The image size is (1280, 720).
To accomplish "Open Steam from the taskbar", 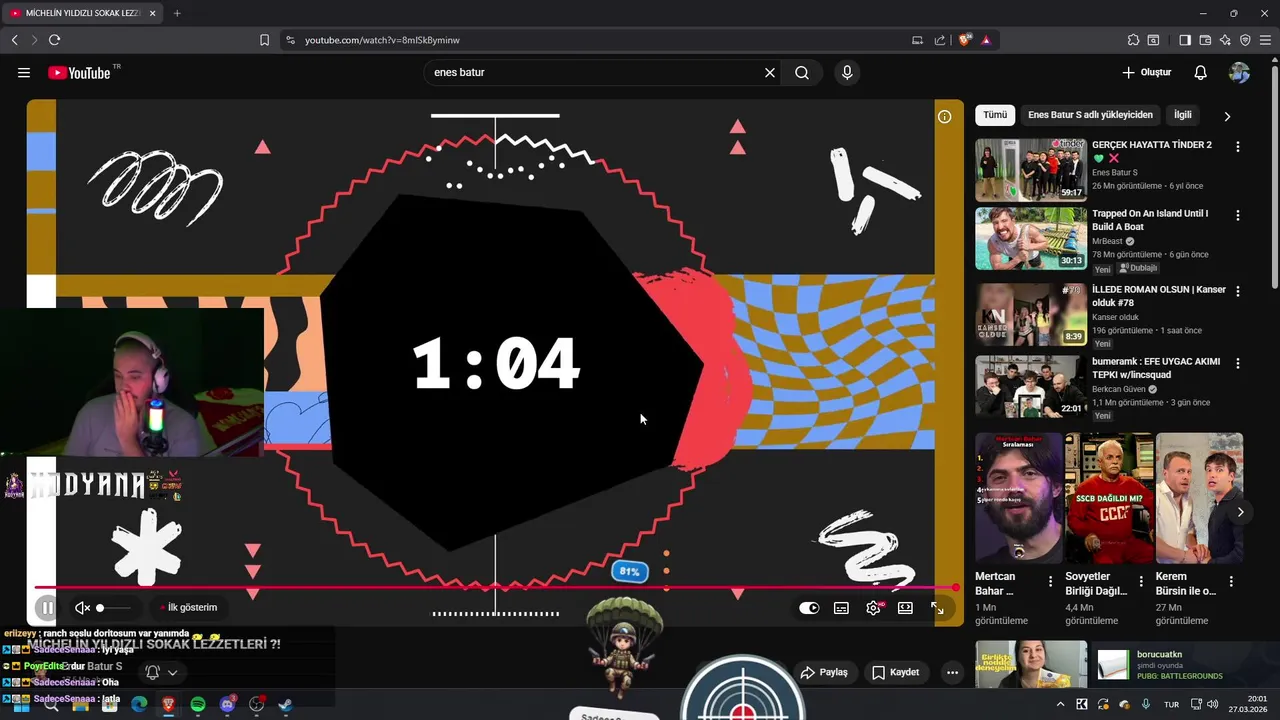I will click(285, 705).
